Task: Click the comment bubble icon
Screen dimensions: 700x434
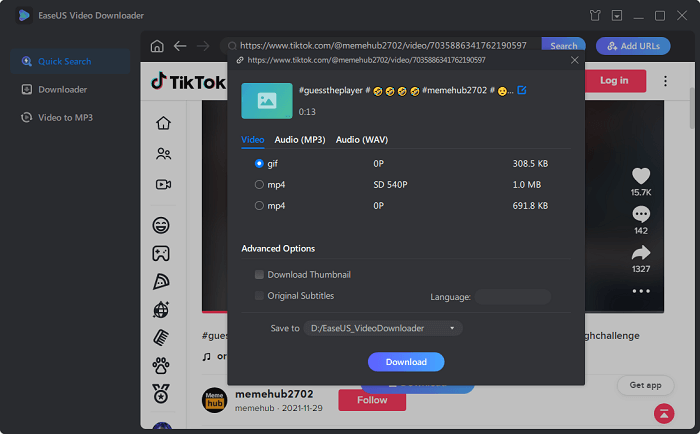Action: click(641, 214)
